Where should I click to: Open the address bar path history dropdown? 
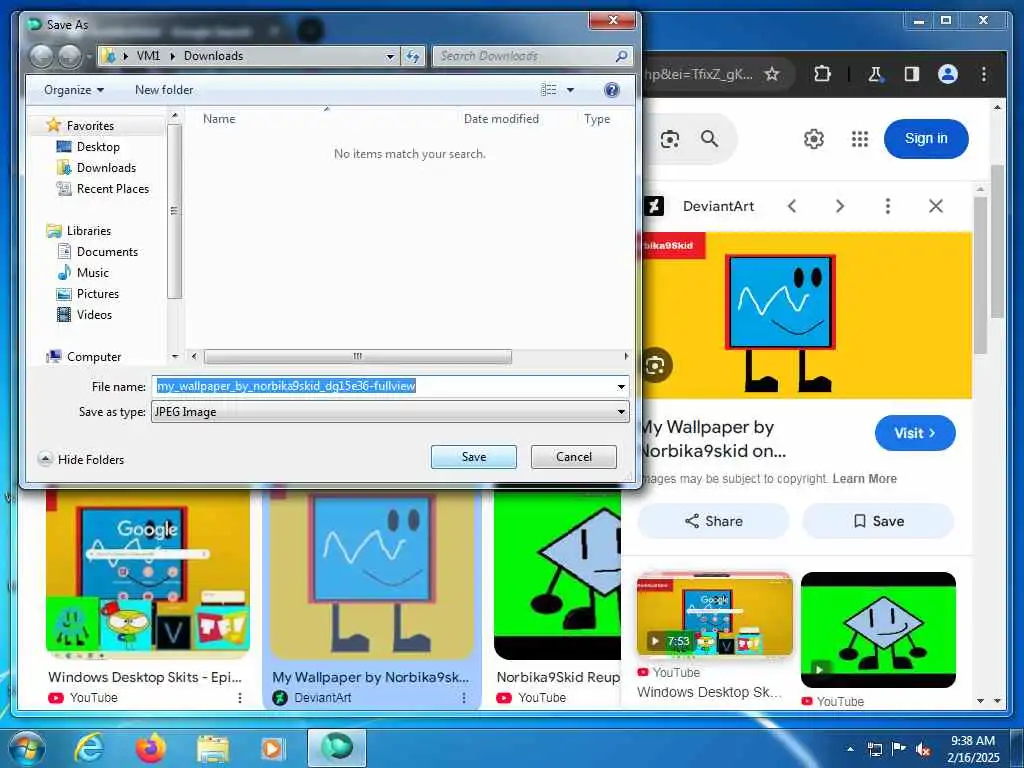point(390,56)
